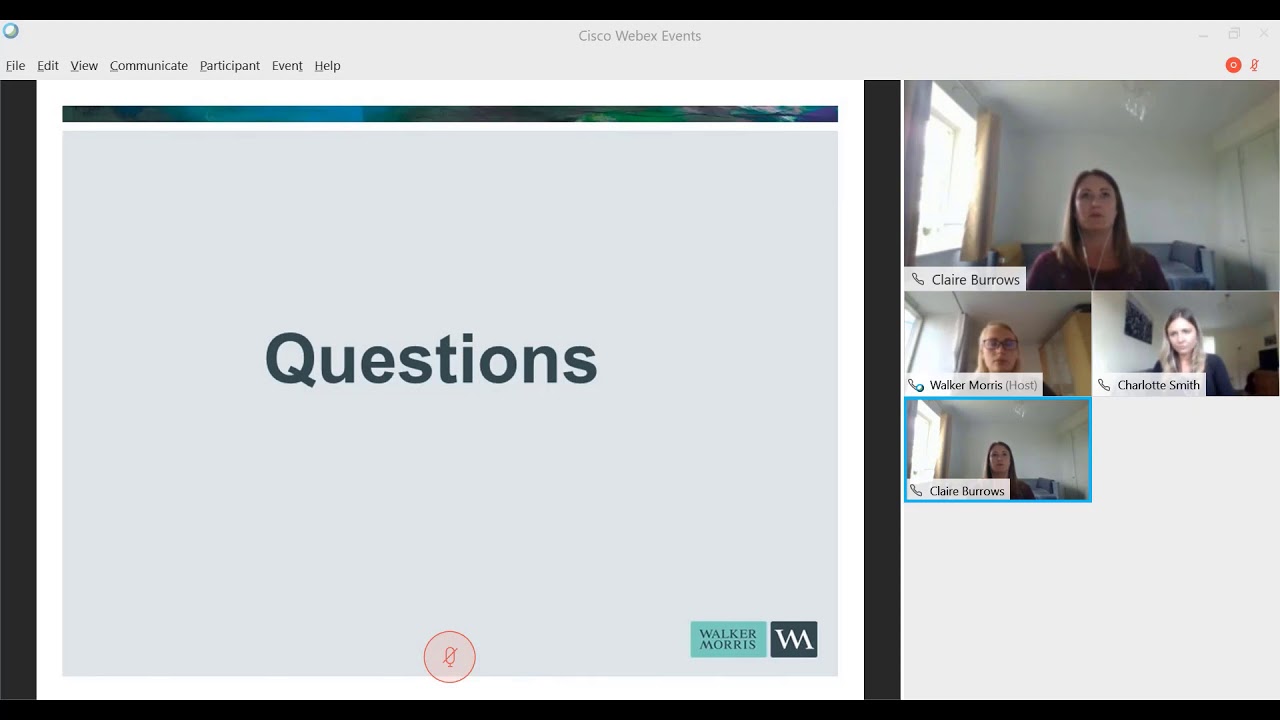Click the Cisco Webex Events window title
Screen dimensions: 1280x720
[x=640, y=36]
